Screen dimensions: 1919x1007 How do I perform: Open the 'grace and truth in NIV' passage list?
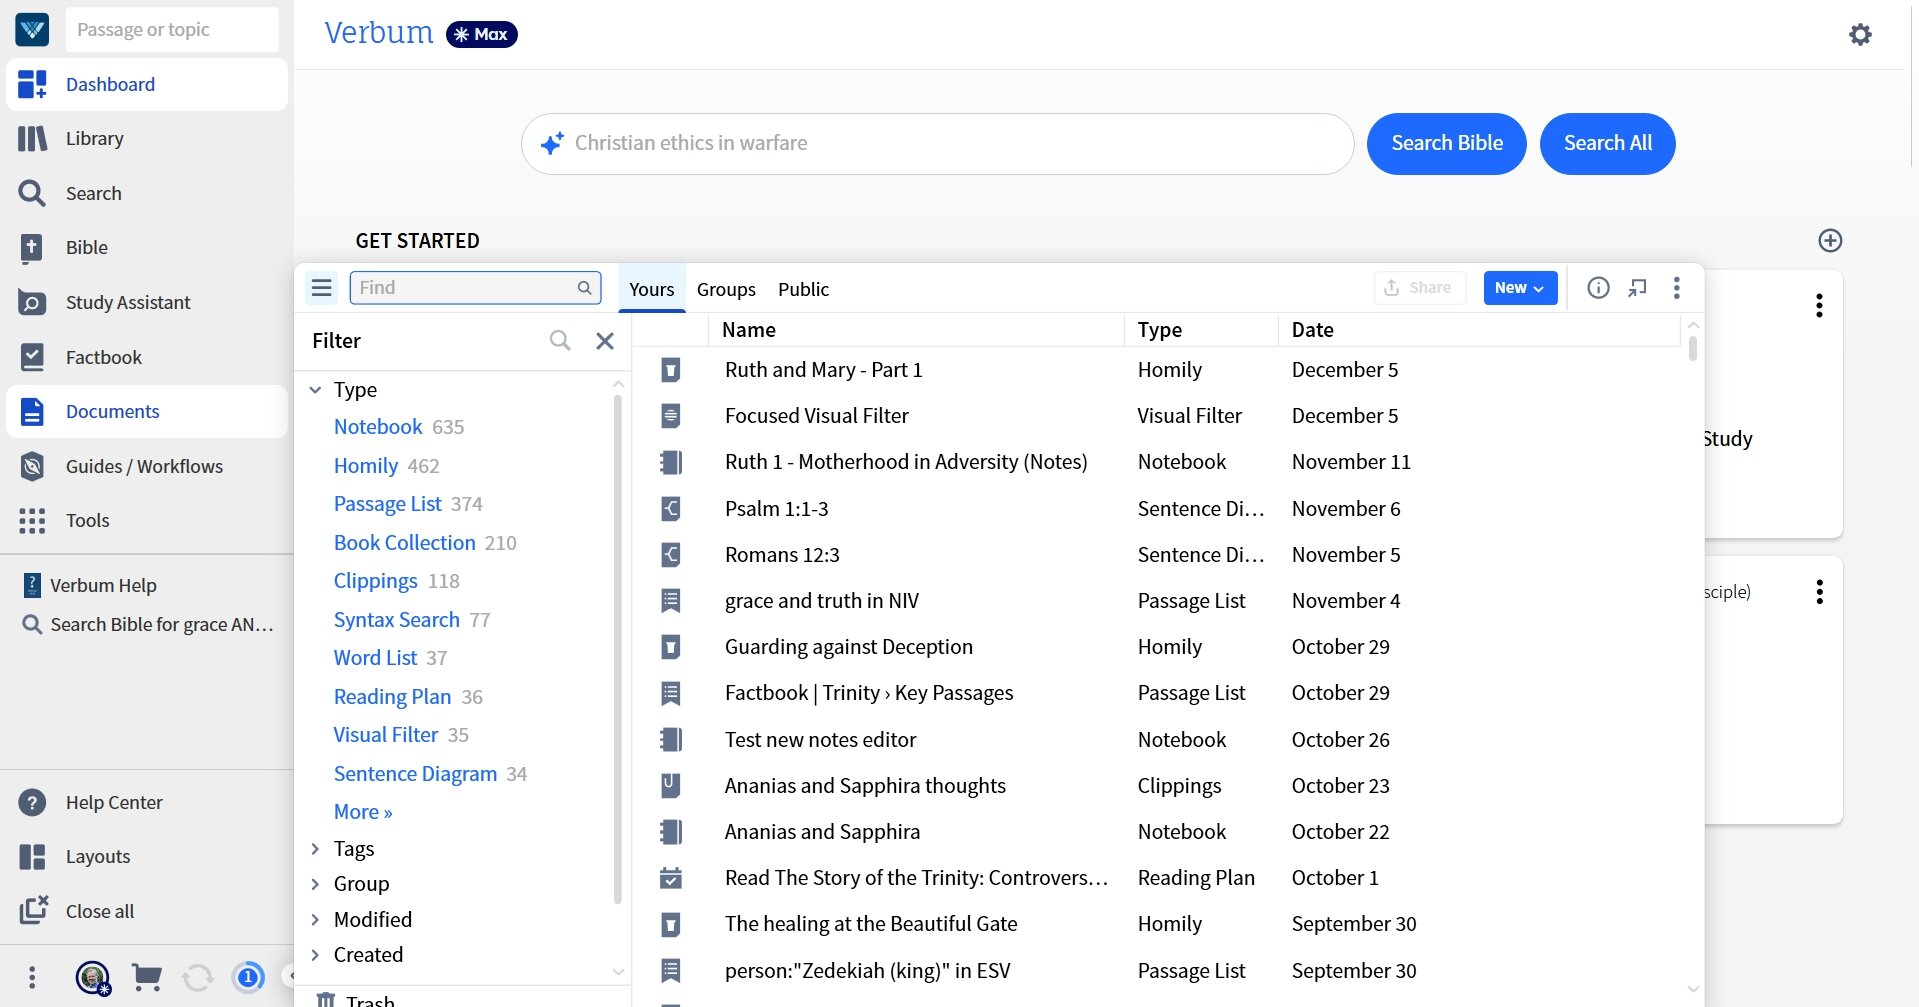821,601
